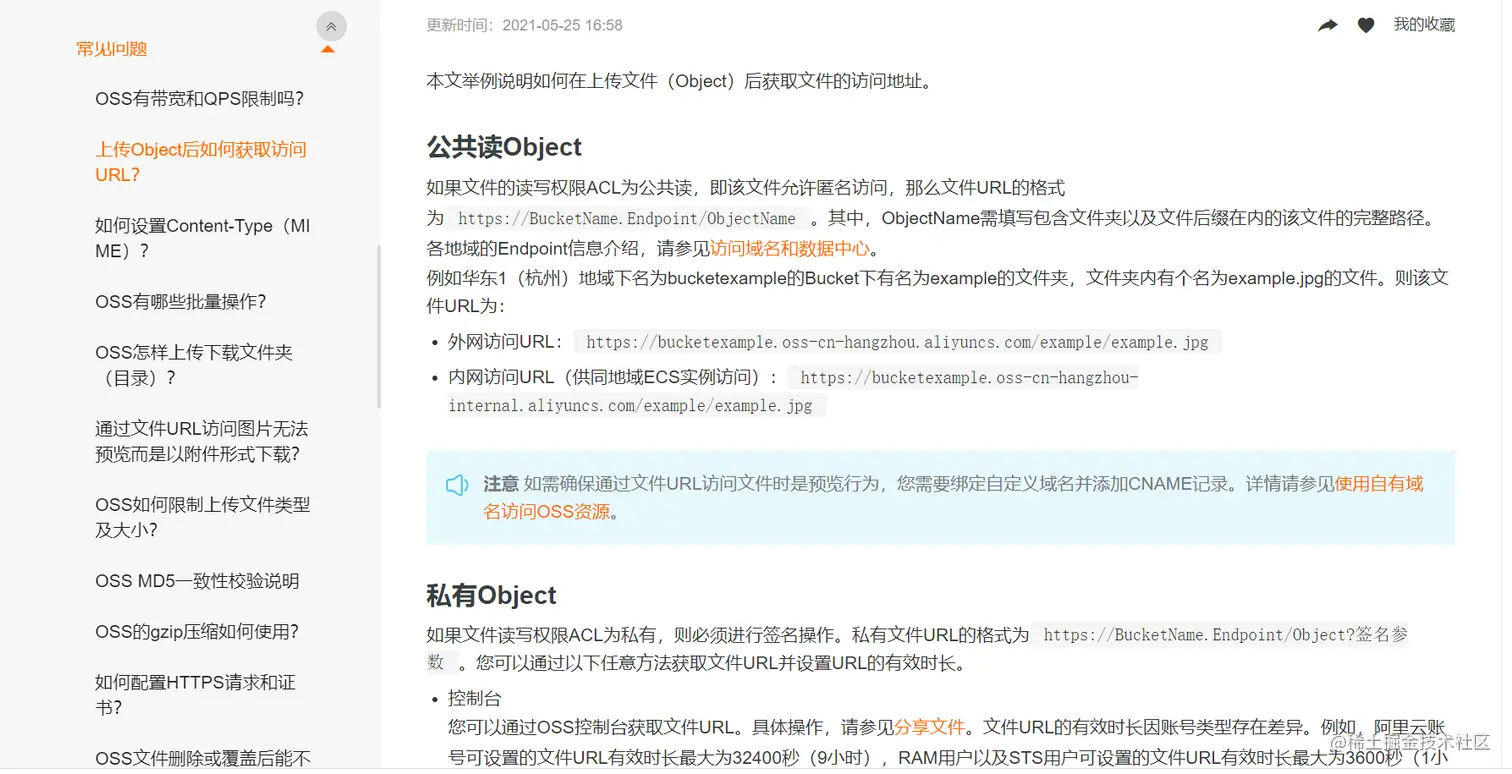Select the highlighted 上传Object后如何获取访问URL entry

pos(200,161)
